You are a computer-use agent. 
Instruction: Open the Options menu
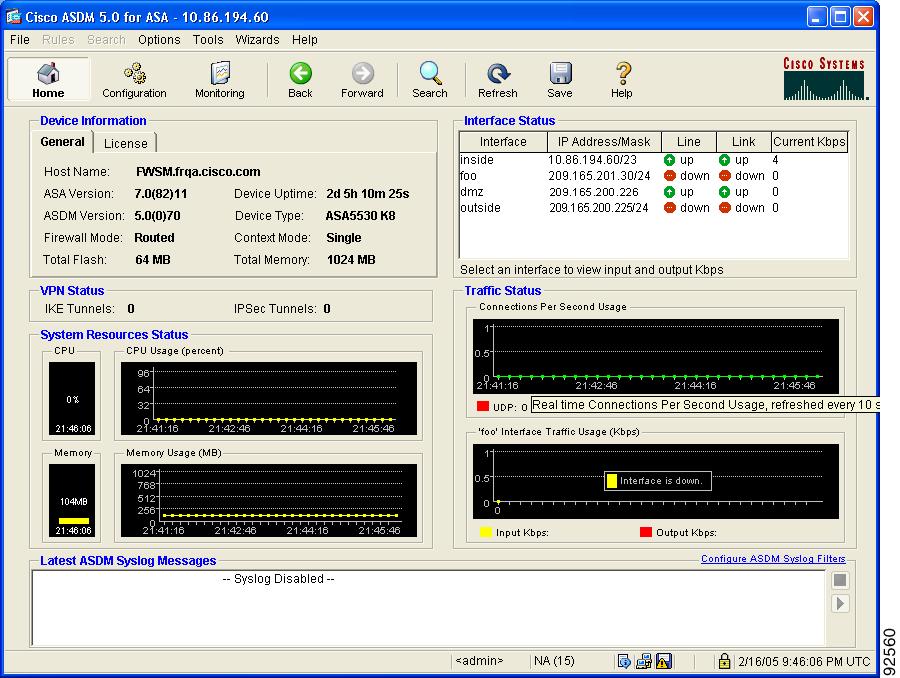coord(159,40)
